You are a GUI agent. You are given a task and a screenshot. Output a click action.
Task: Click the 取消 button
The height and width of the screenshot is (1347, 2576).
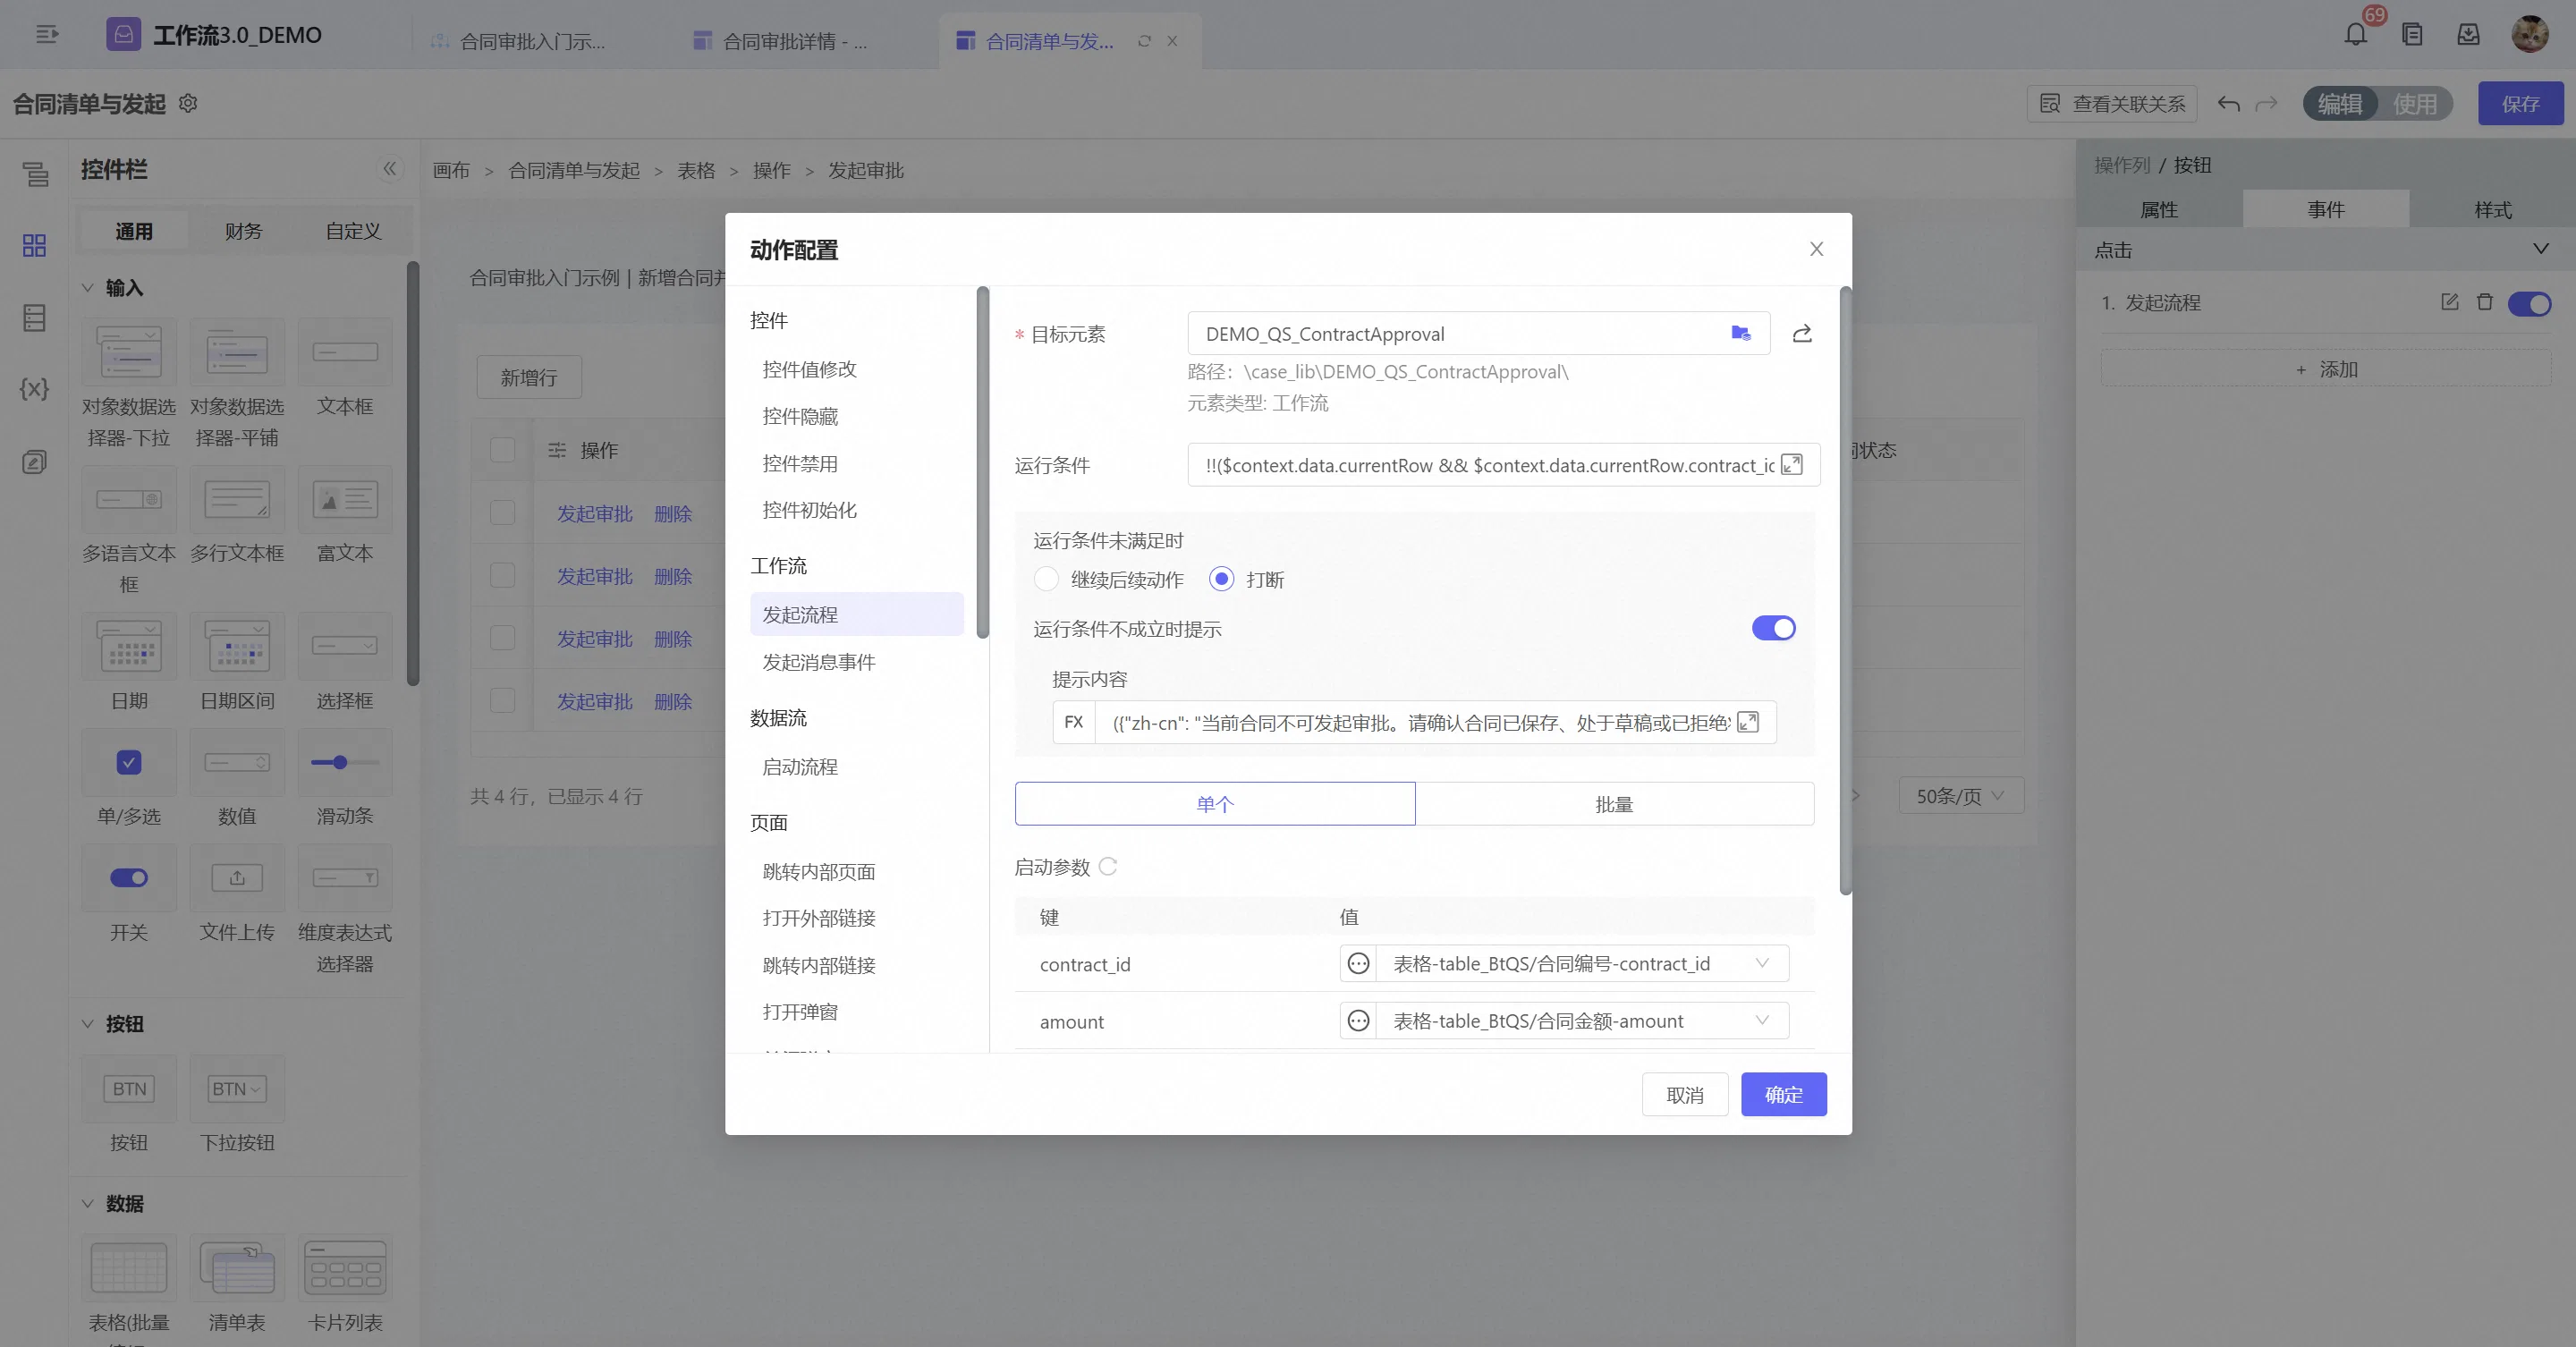point(1684,1094)
